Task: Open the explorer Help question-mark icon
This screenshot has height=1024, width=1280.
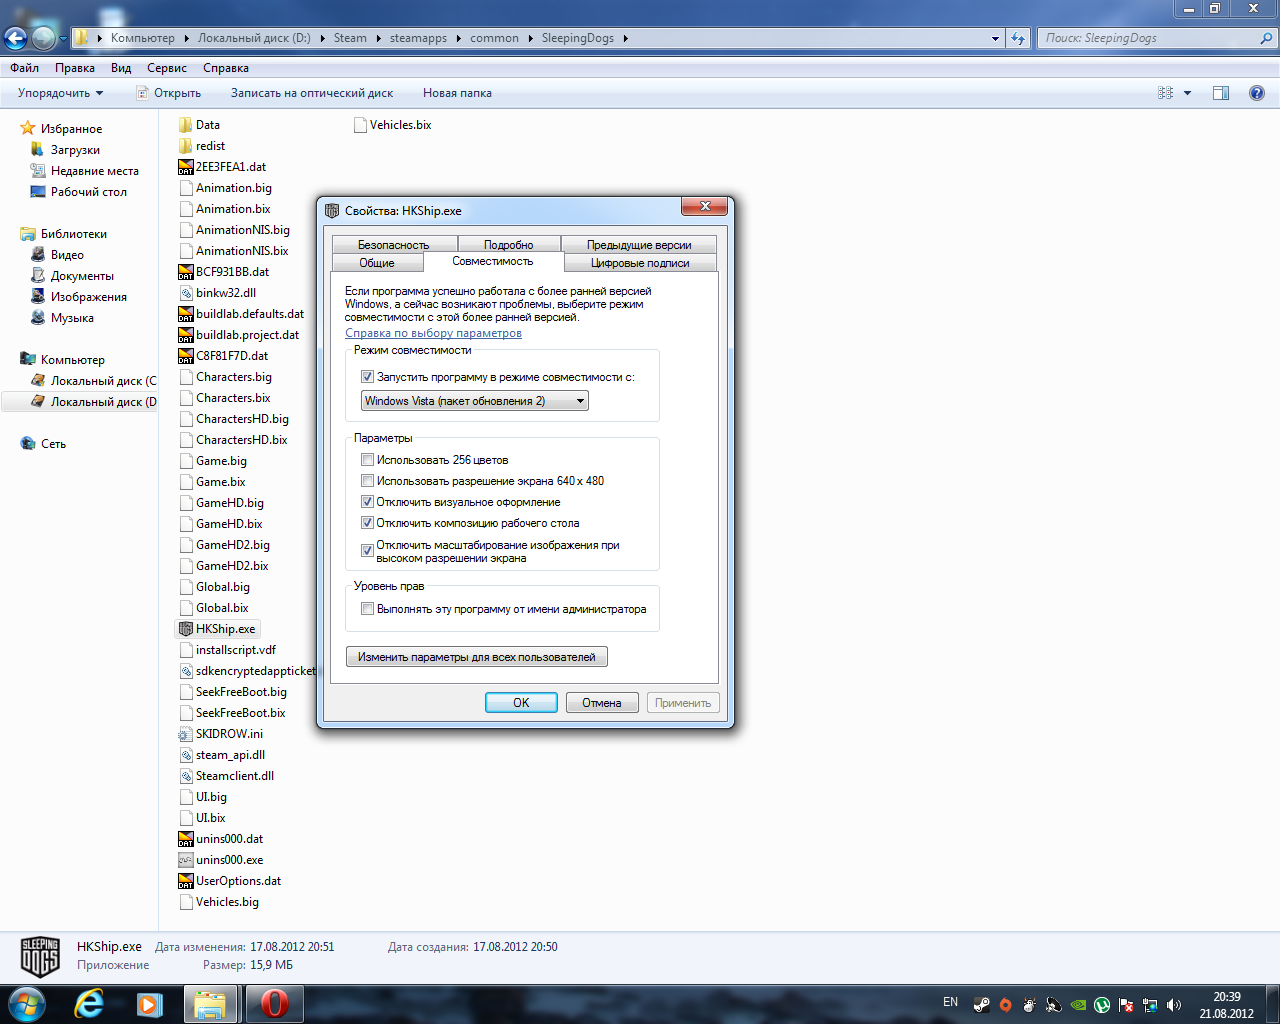Action: (1257, 93)
